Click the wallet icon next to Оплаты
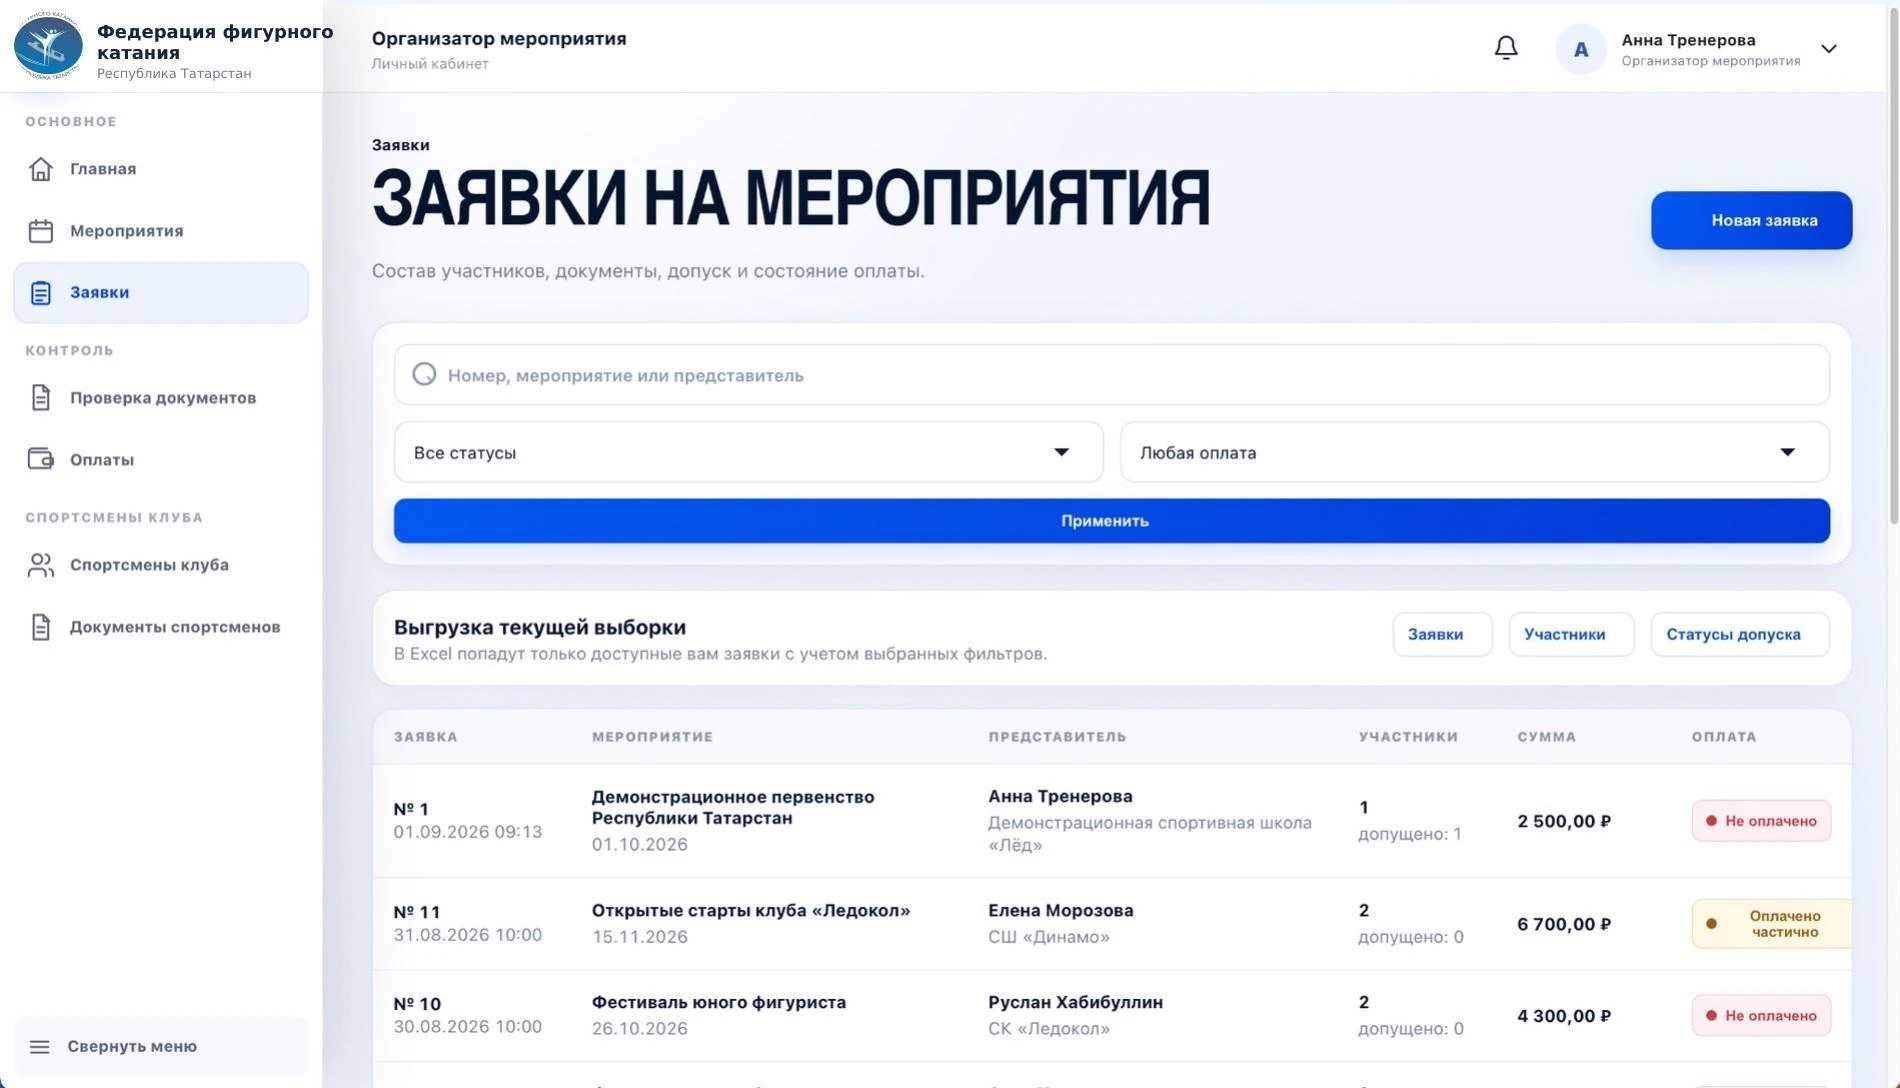 (41, 460)
